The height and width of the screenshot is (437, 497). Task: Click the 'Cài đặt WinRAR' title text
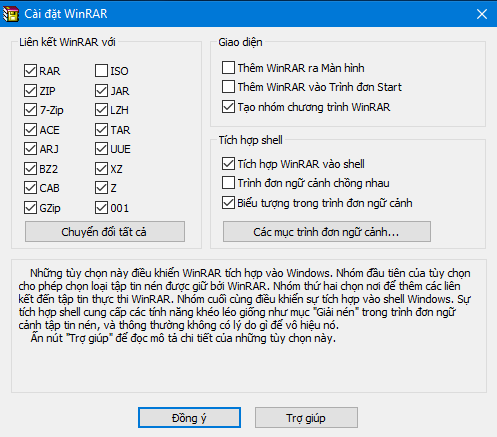pos(66,14)
